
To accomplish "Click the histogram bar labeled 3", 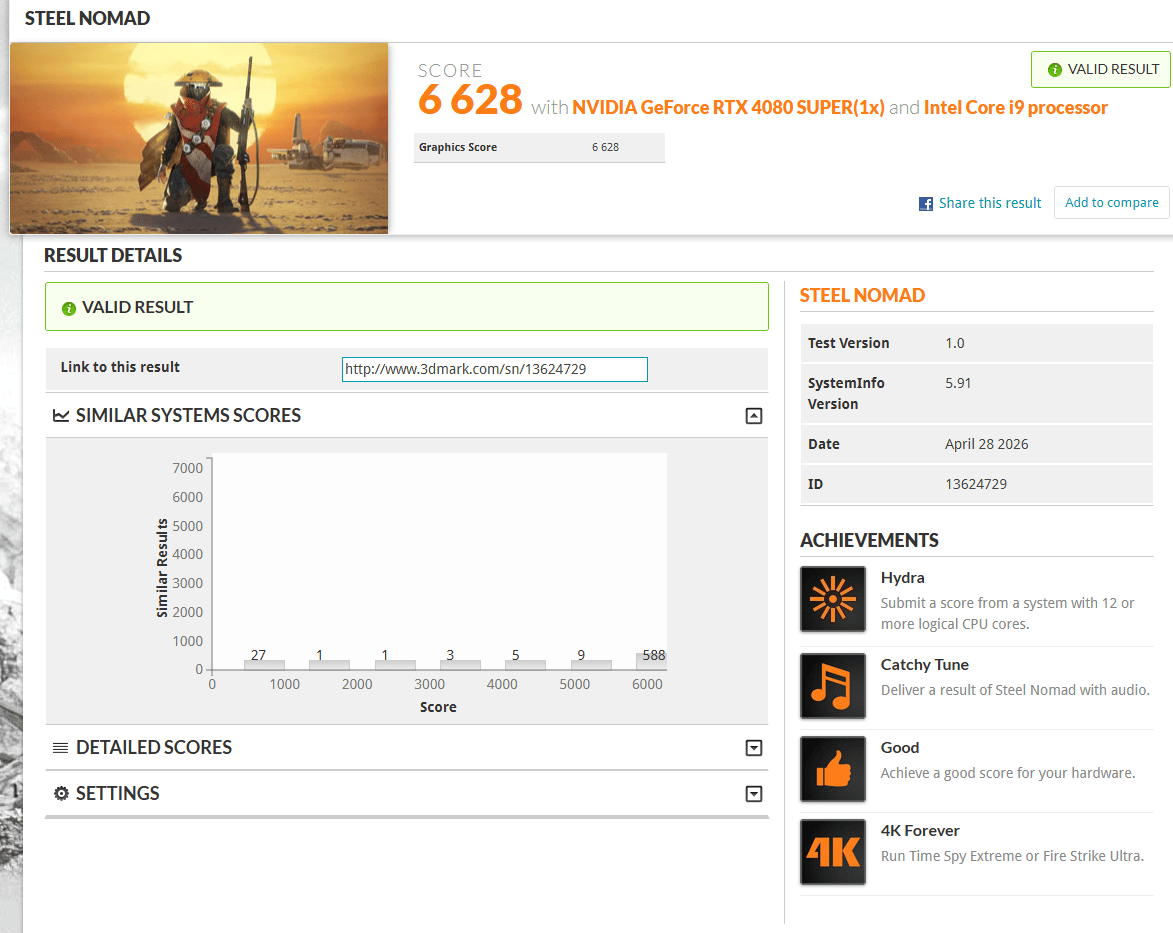I will click(460, 664).
